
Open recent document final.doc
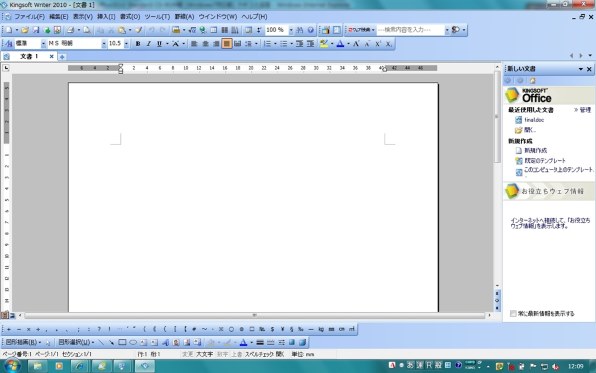[x=534, y=120]
